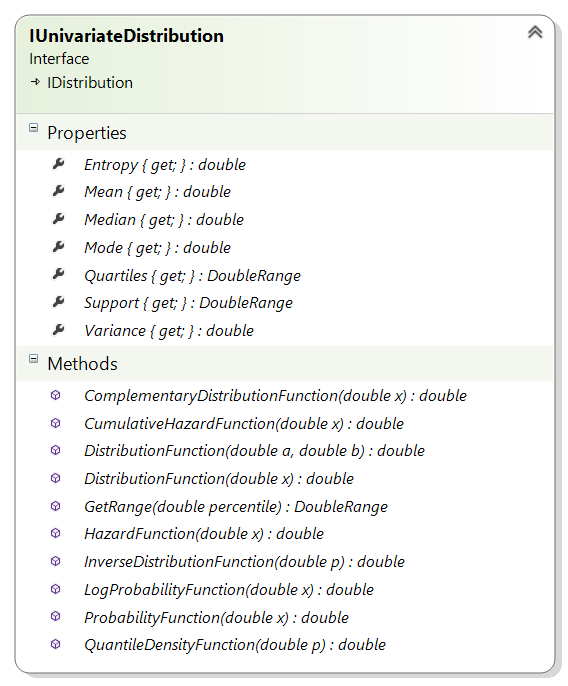The width and height of the screenshot is (568, 686).
Task: Collapse the Methods section
Action: [33, 359]
